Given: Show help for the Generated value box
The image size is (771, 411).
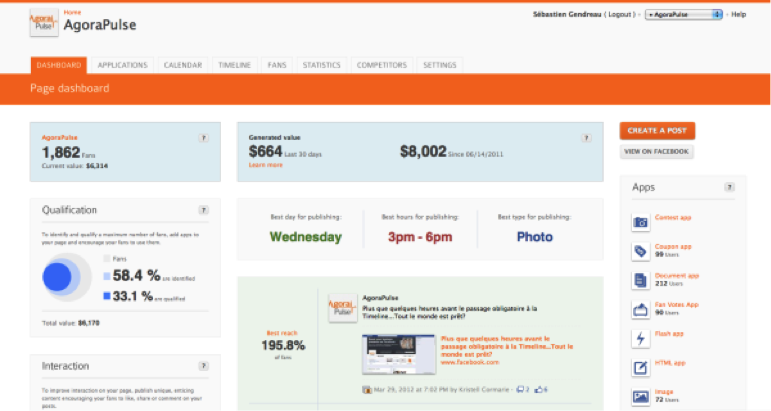Looking at the screenshot, I should 586,138.
